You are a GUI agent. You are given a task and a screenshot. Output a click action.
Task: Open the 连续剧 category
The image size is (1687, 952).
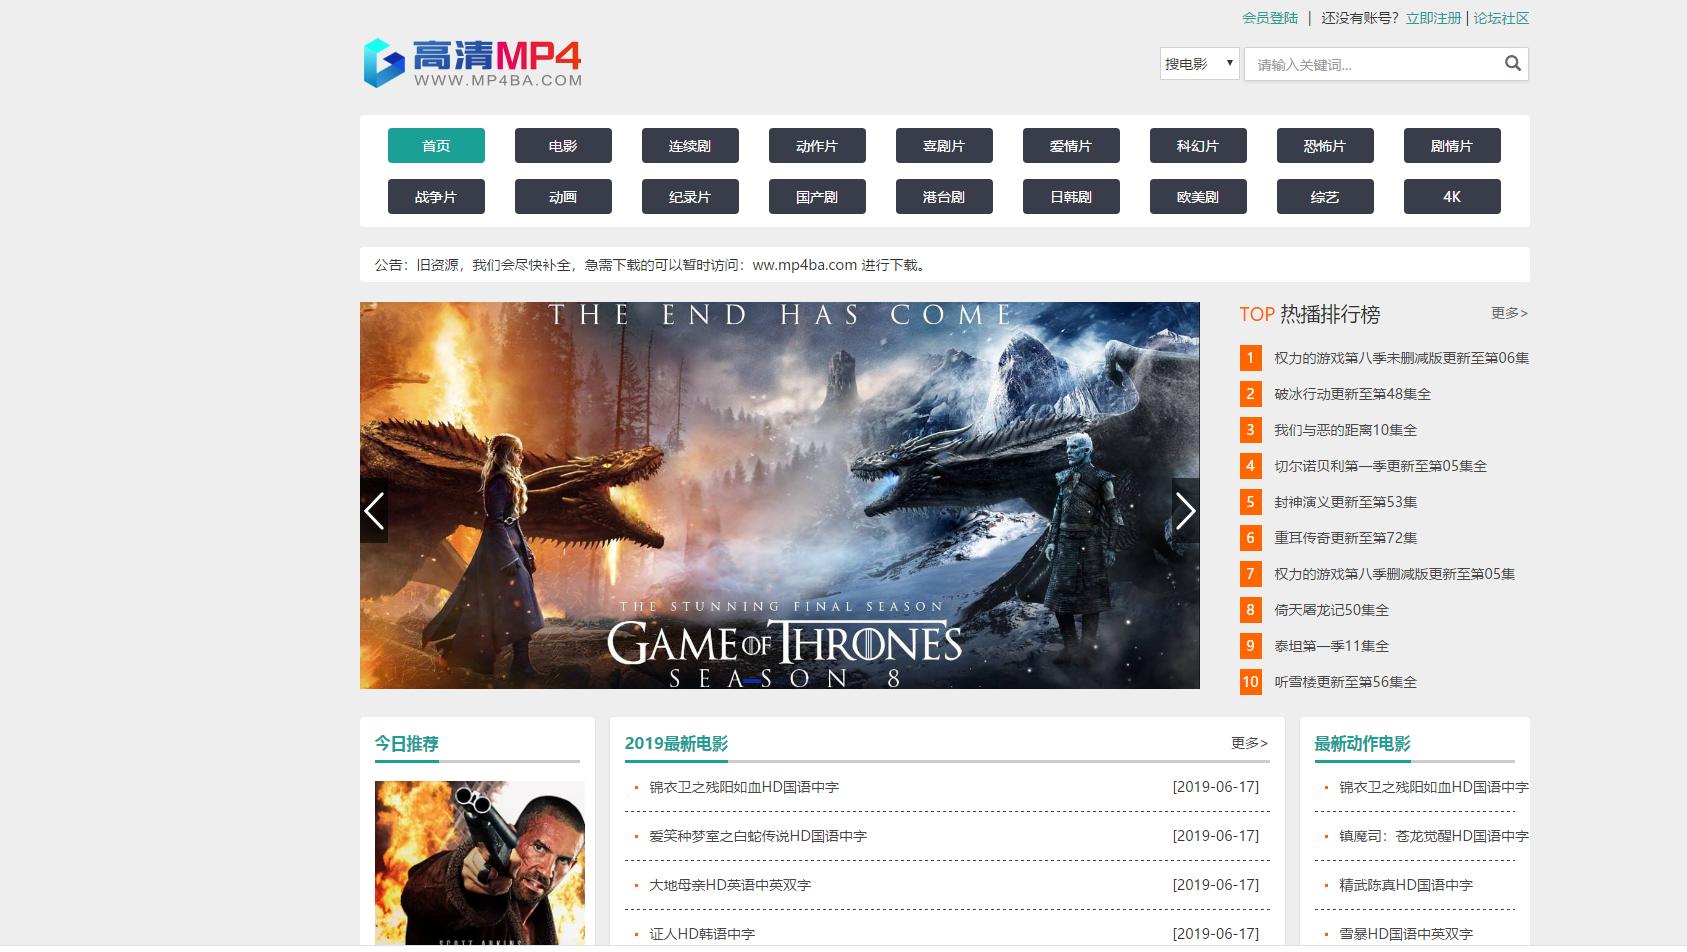point(690,146)
